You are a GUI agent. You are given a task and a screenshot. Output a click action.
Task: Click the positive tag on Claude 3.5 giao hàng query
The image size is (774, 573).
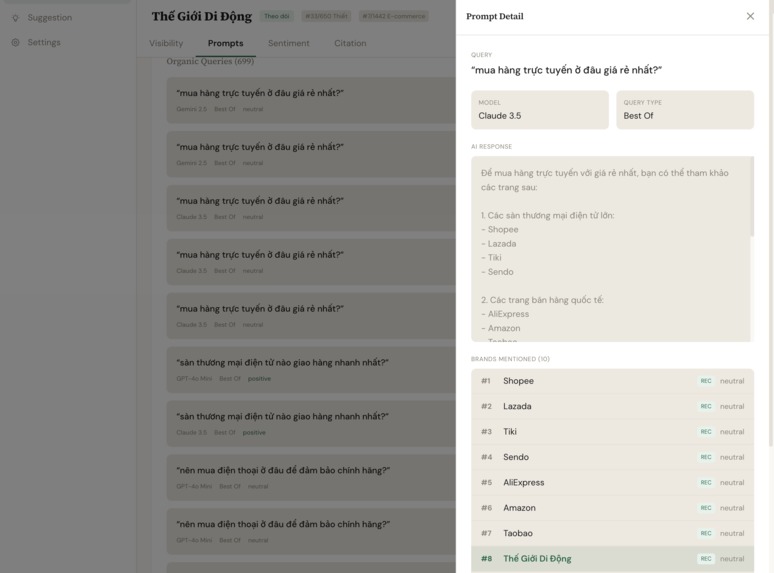(x=254, y=433)
